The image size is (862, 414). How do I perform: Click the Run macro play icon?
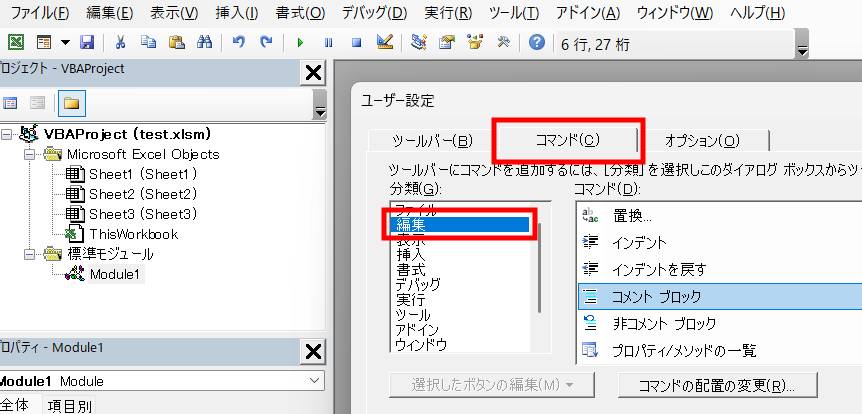pos(300,43)
